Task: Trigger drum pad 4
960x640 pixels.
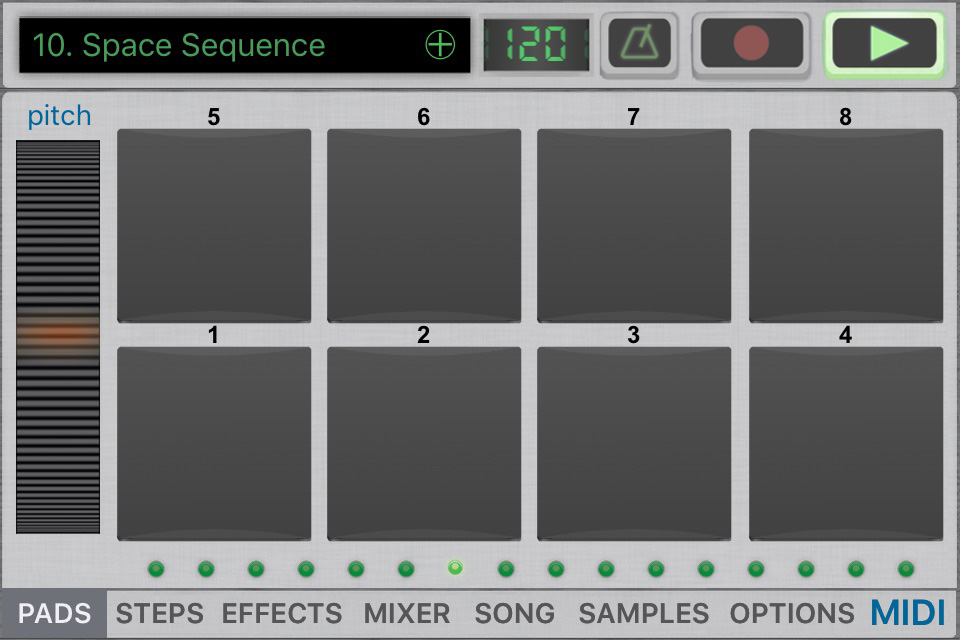Action: 846,444
